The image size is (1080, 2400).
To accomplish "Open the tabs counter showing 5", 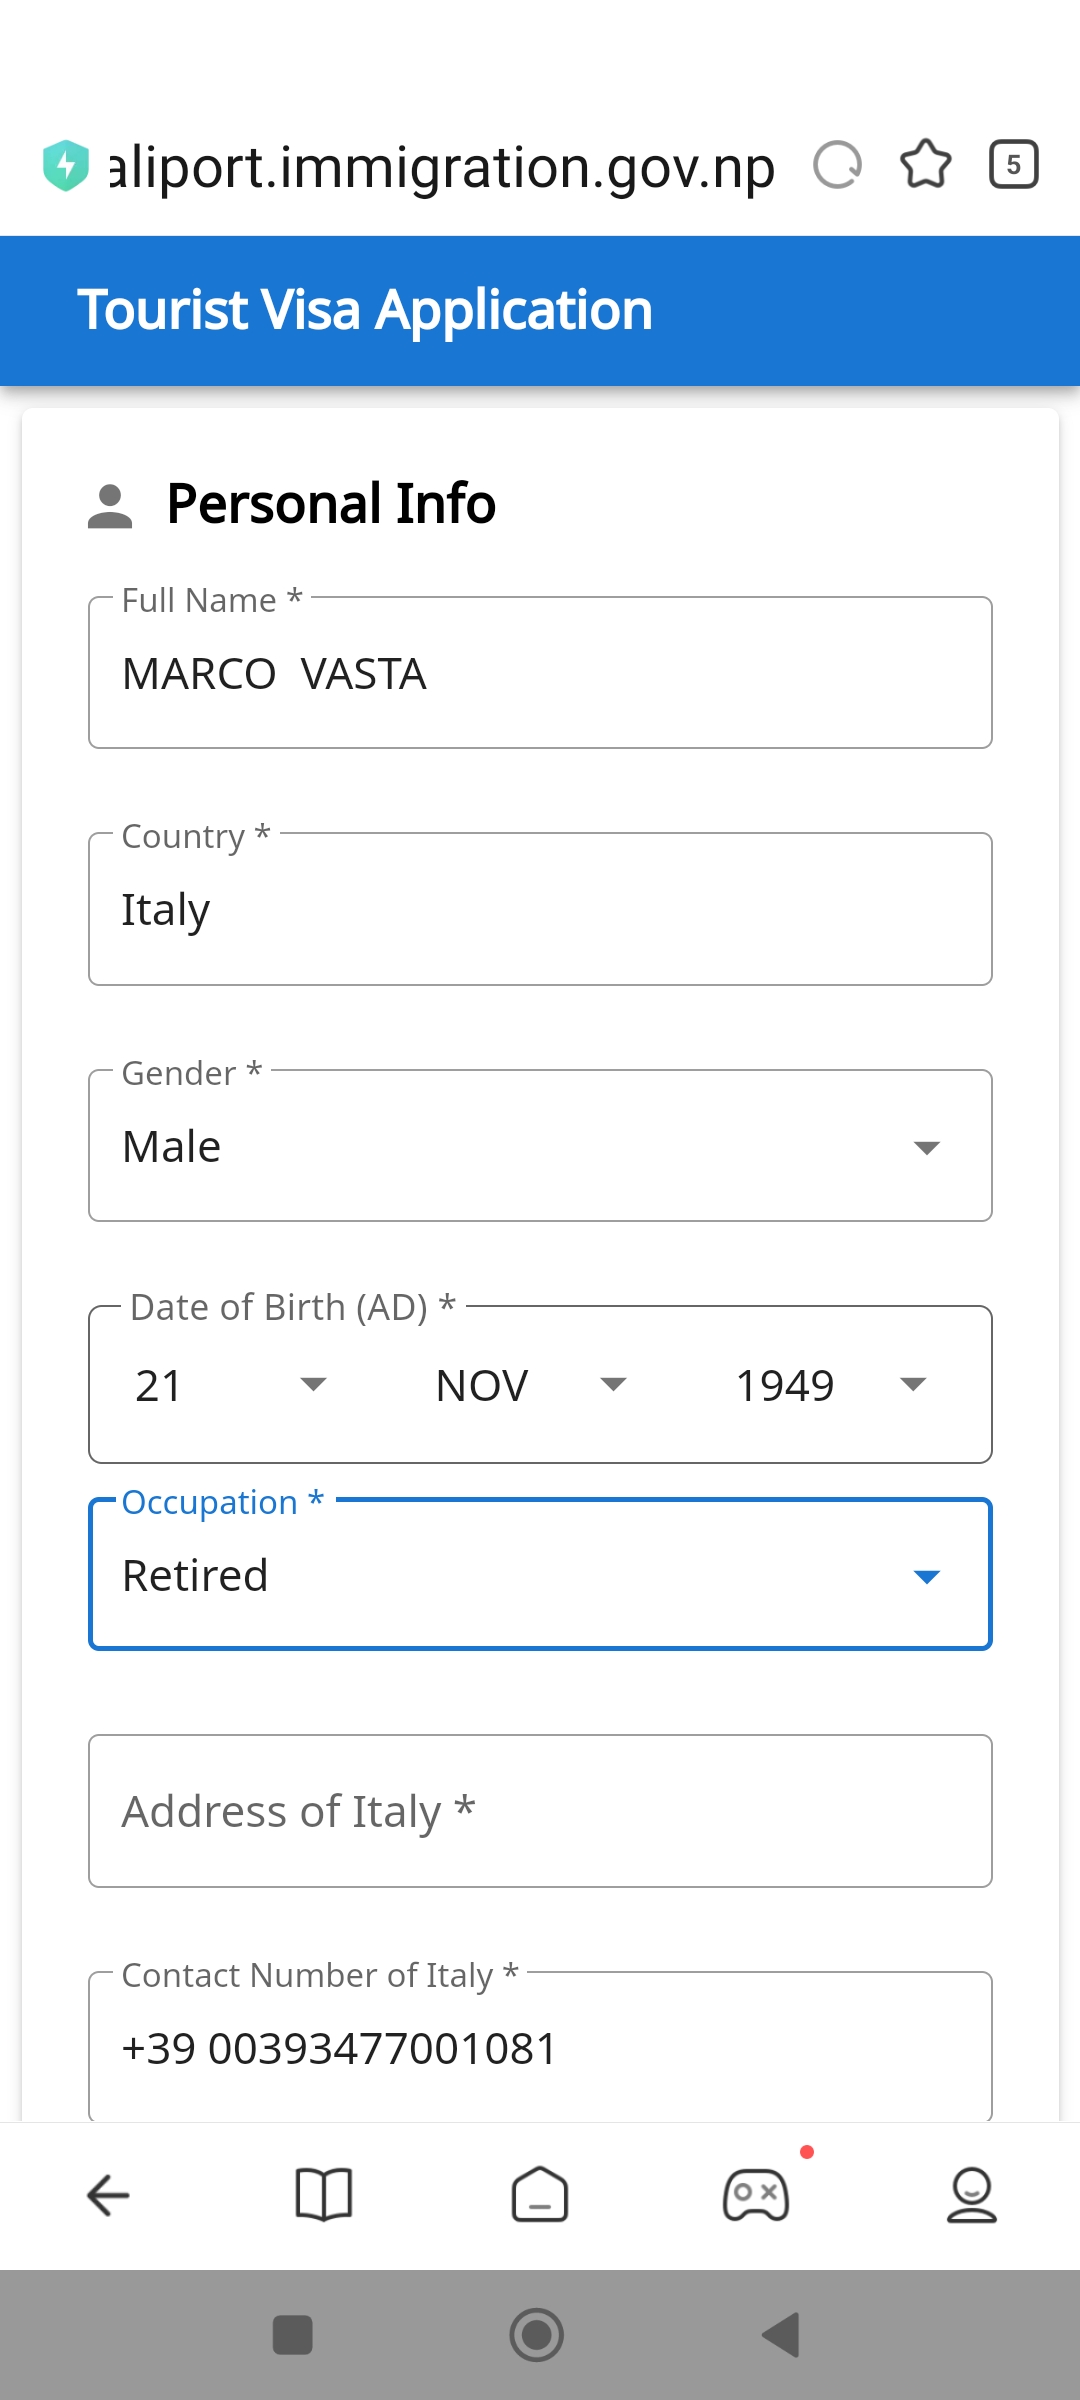I will [x=1013, y=165].
